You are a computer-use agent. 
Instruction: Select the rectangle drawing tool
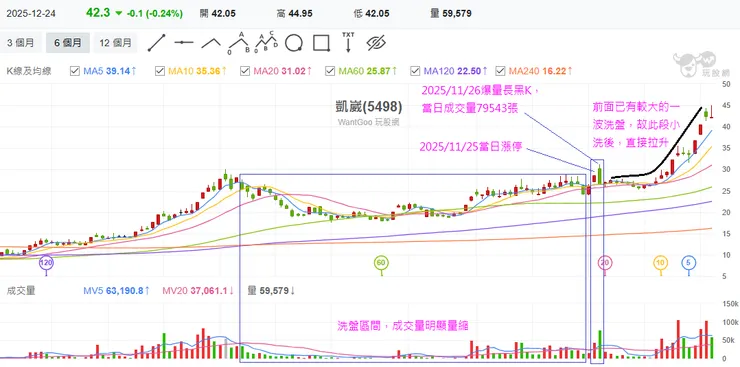click(321, 43)
